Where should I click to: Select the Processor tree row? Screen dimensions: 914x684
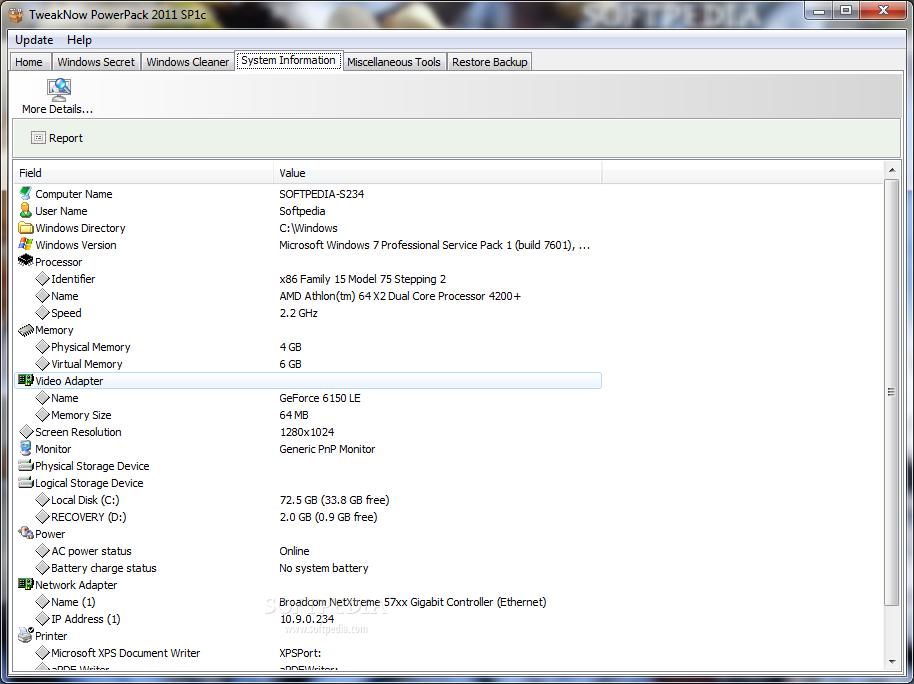coord(308,262)
